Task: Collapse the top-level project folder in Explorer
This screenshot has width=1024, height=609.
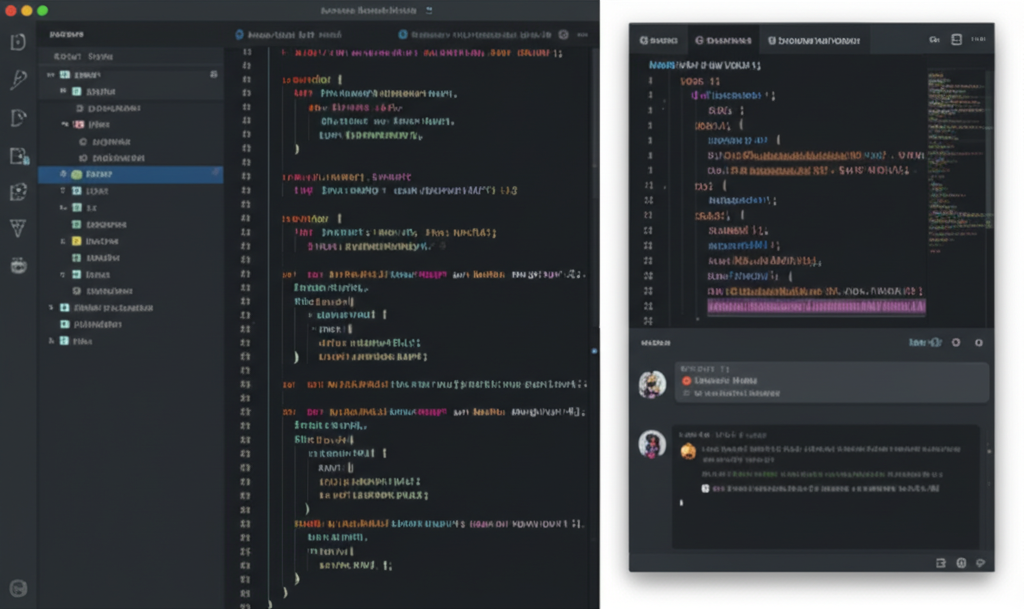Action: tap(50, 74)
